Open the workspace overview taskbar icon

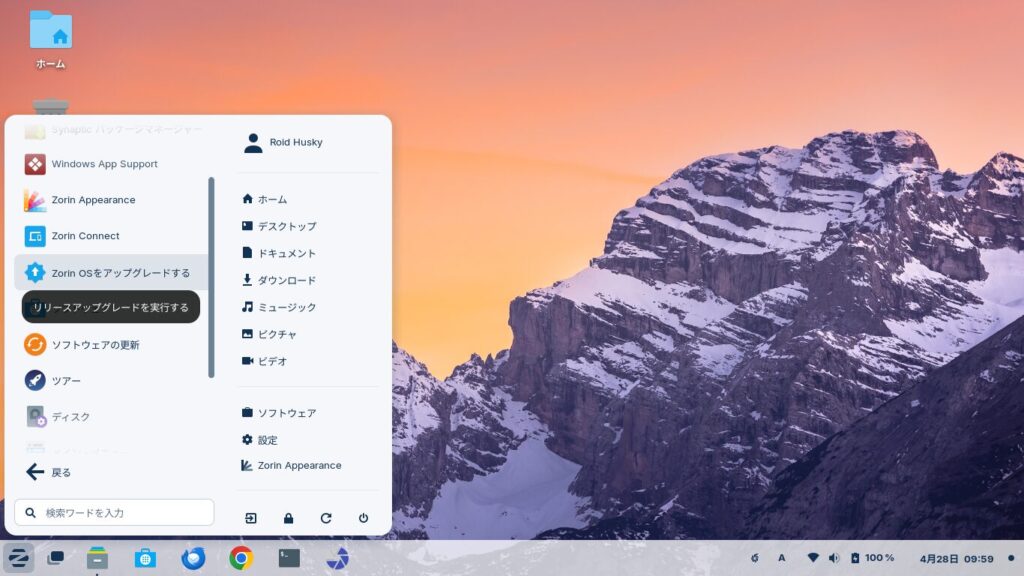[56, 557]
